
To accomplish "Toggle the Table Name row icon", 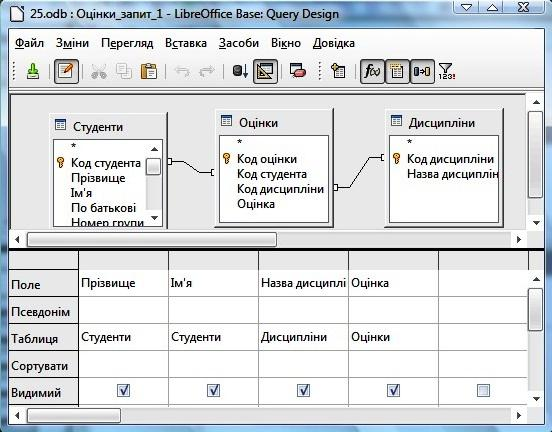I will coord(397,71).
